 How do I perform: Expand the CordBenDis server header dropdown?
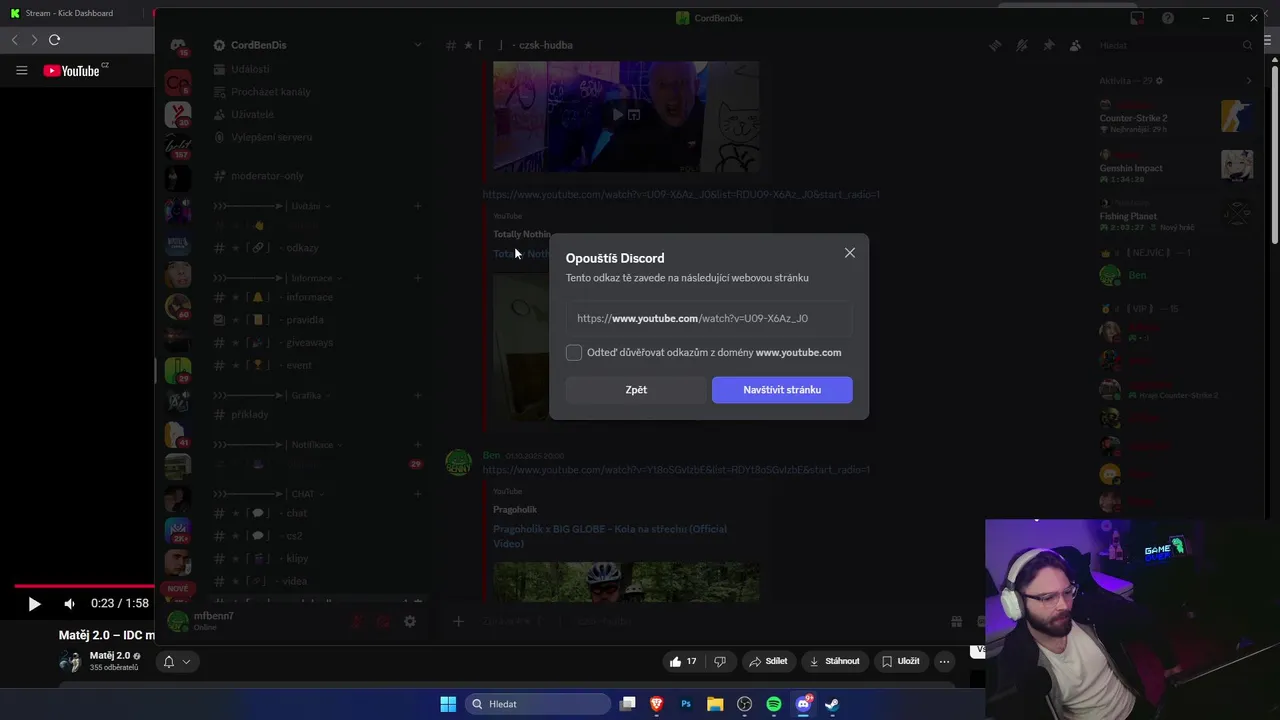[418, 45]
